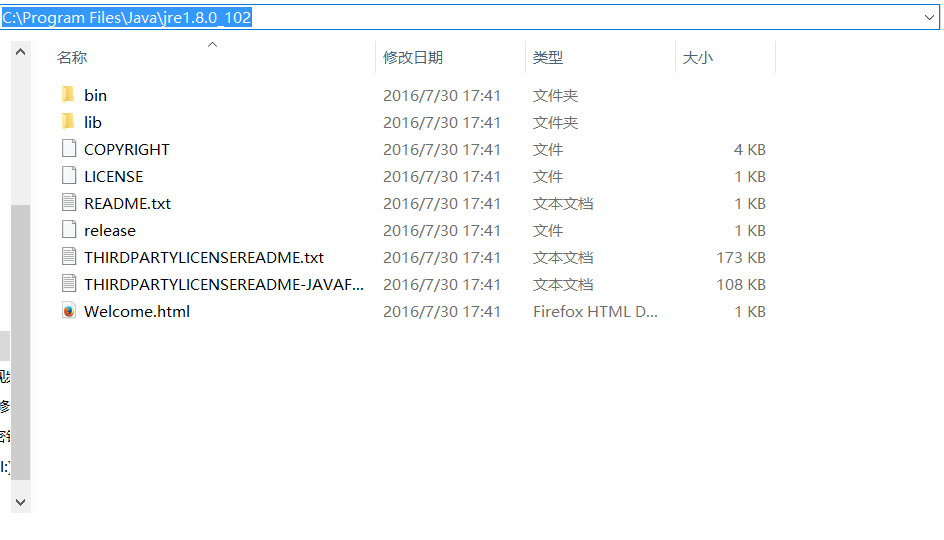
Task: Select the lib folder name
Action: (x=93, y=122)
